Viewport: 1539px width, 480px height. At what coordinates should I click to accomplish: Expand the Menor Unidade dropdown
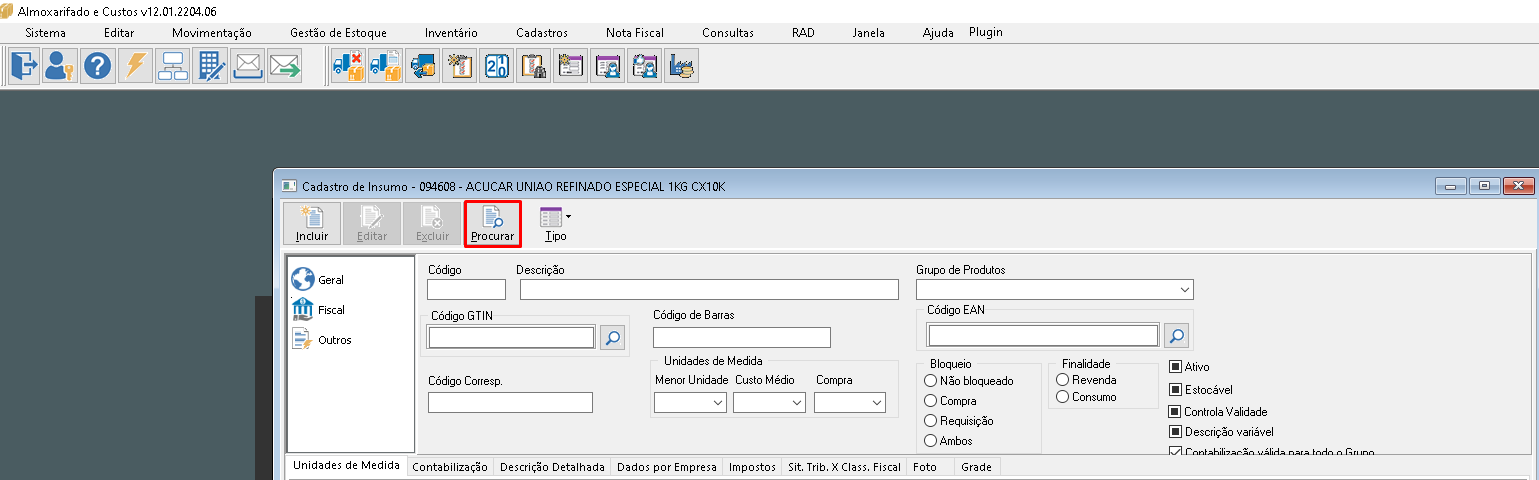coord(718,402)
